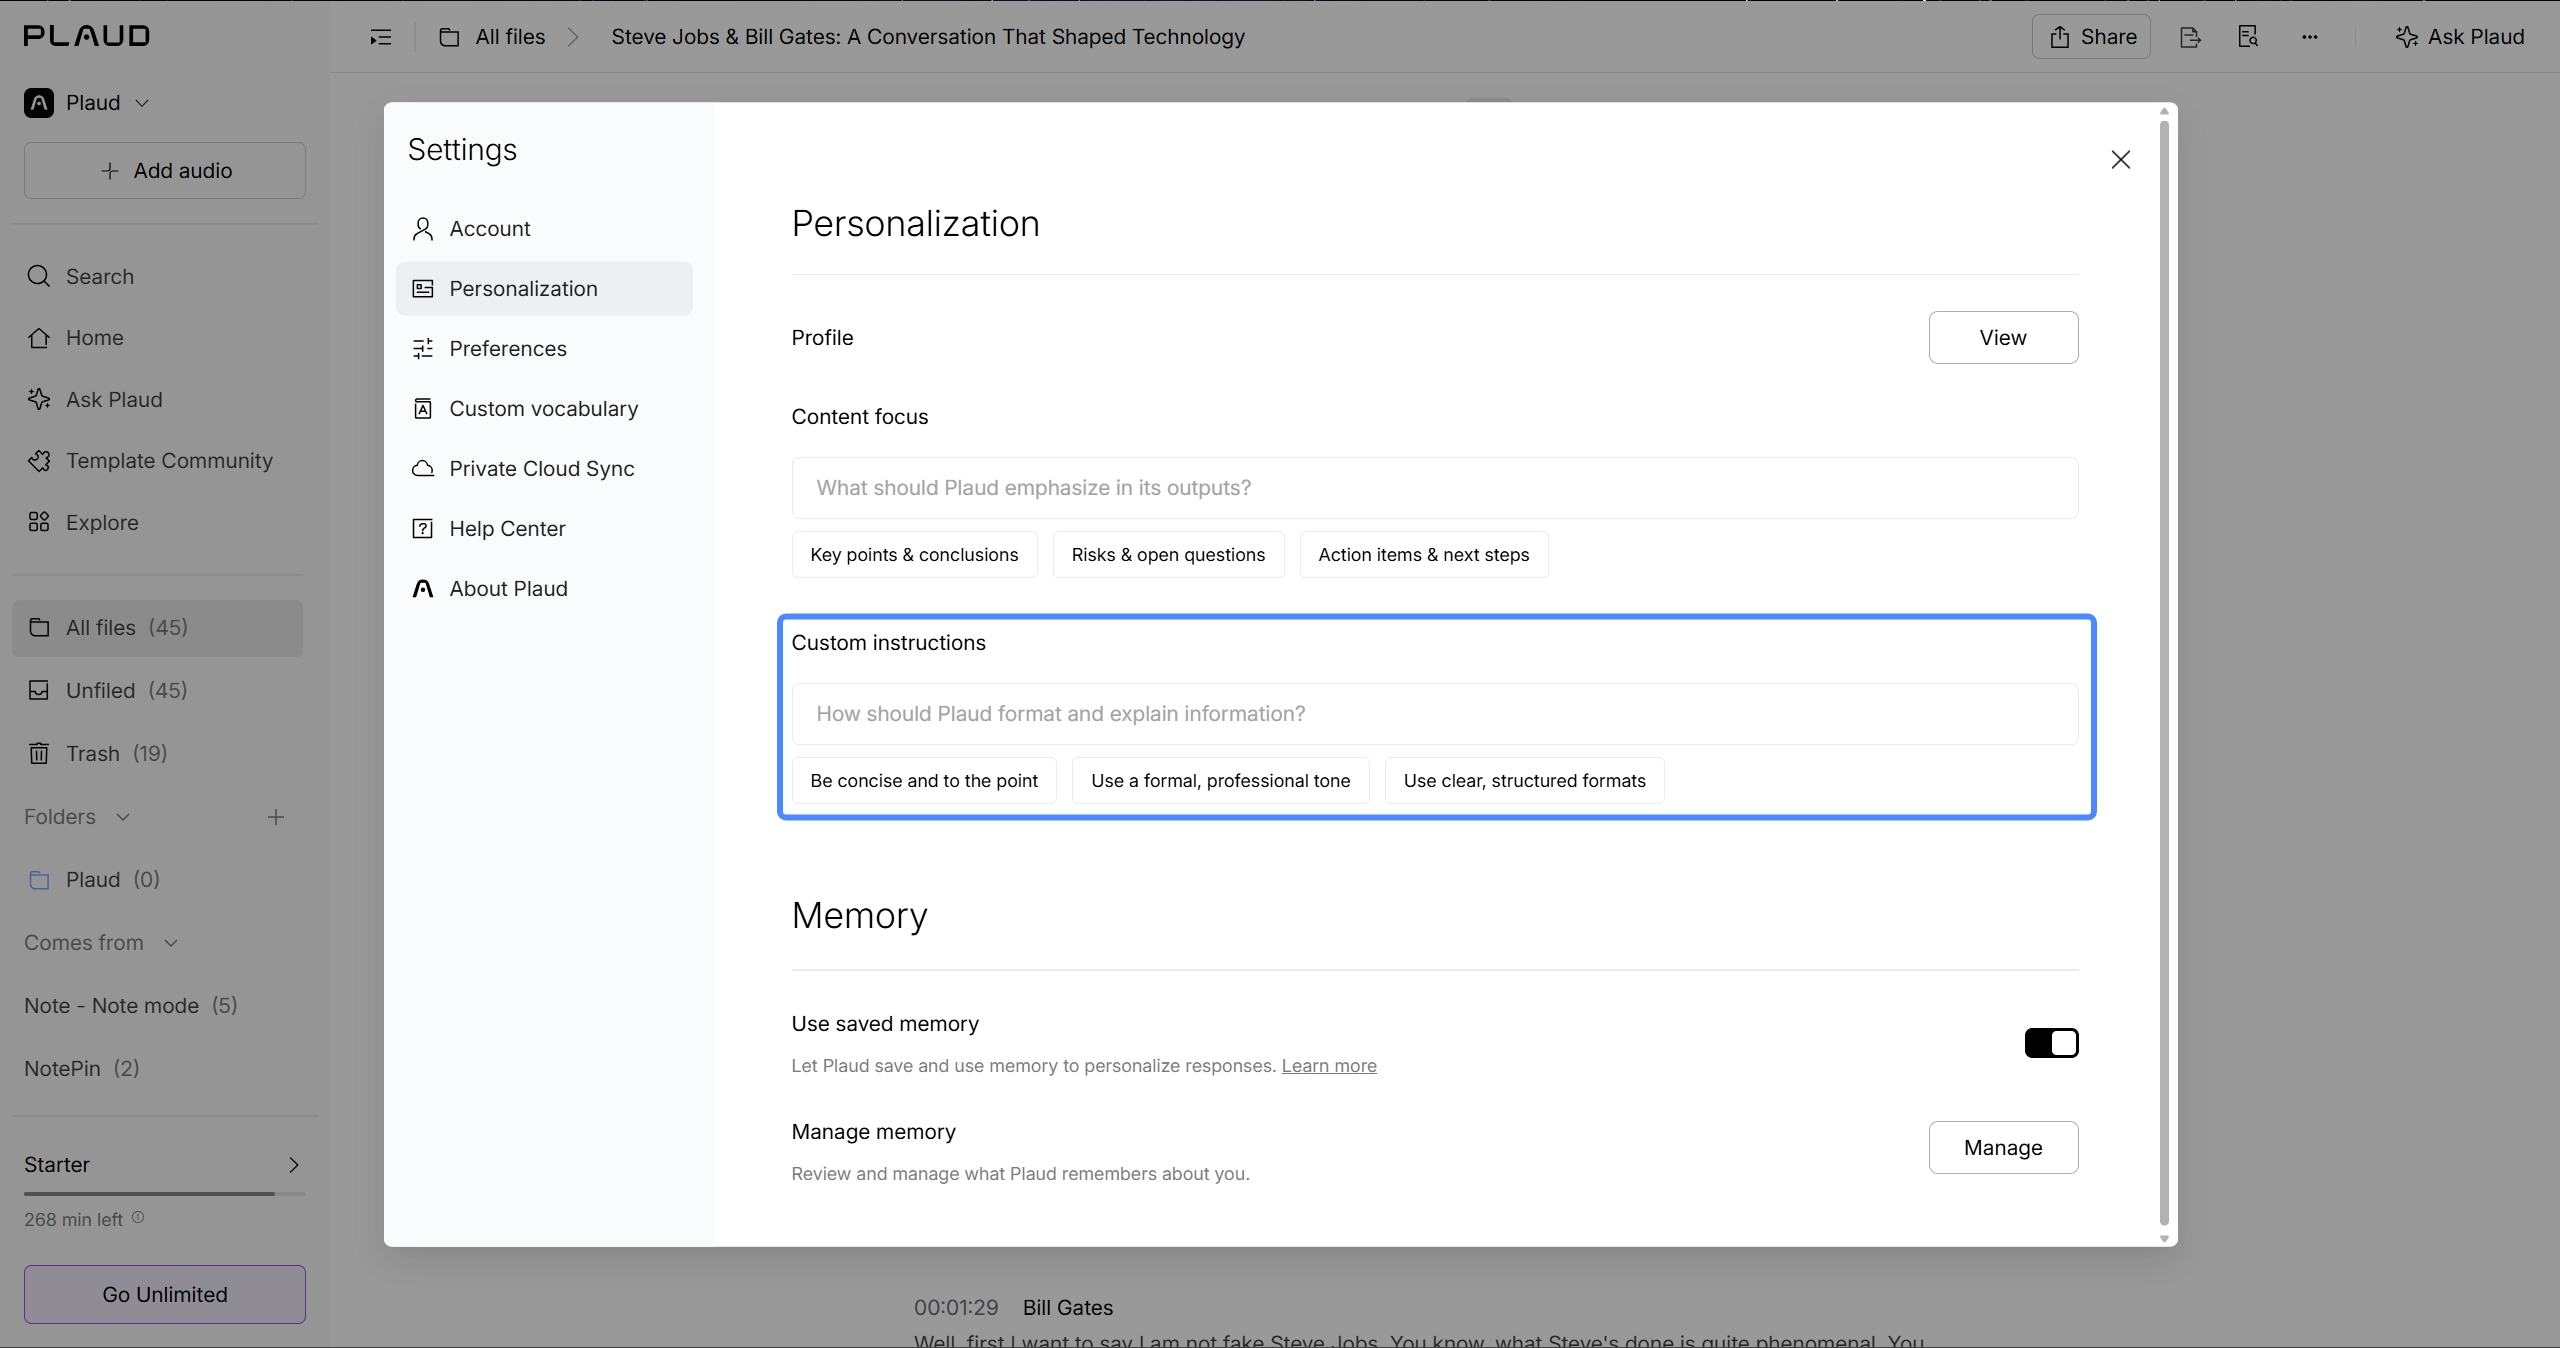Focus the Content focus input field
Image resolution: width=2560 pixels, height=1348 pixels.
1435,488
